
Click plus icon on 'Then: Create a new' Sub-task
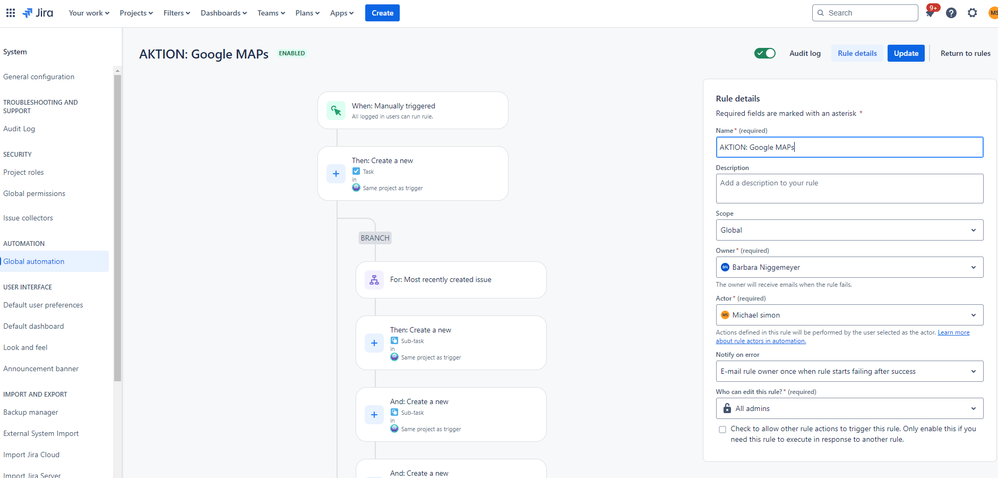point(374,343)
